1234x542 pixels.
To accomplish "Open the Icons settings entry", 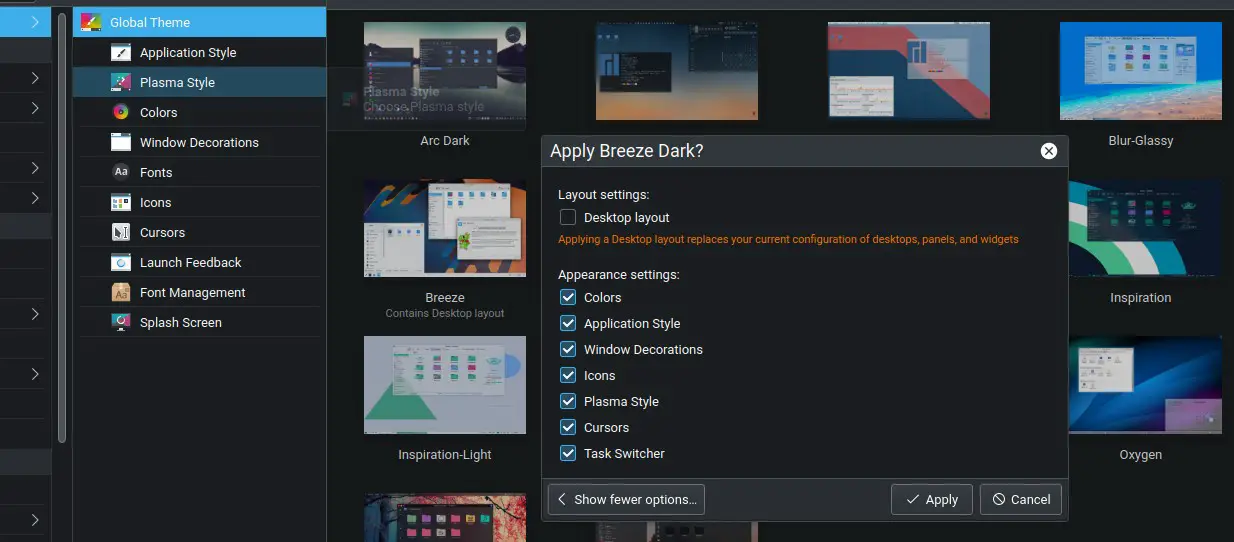I will (x=200, y=202).
